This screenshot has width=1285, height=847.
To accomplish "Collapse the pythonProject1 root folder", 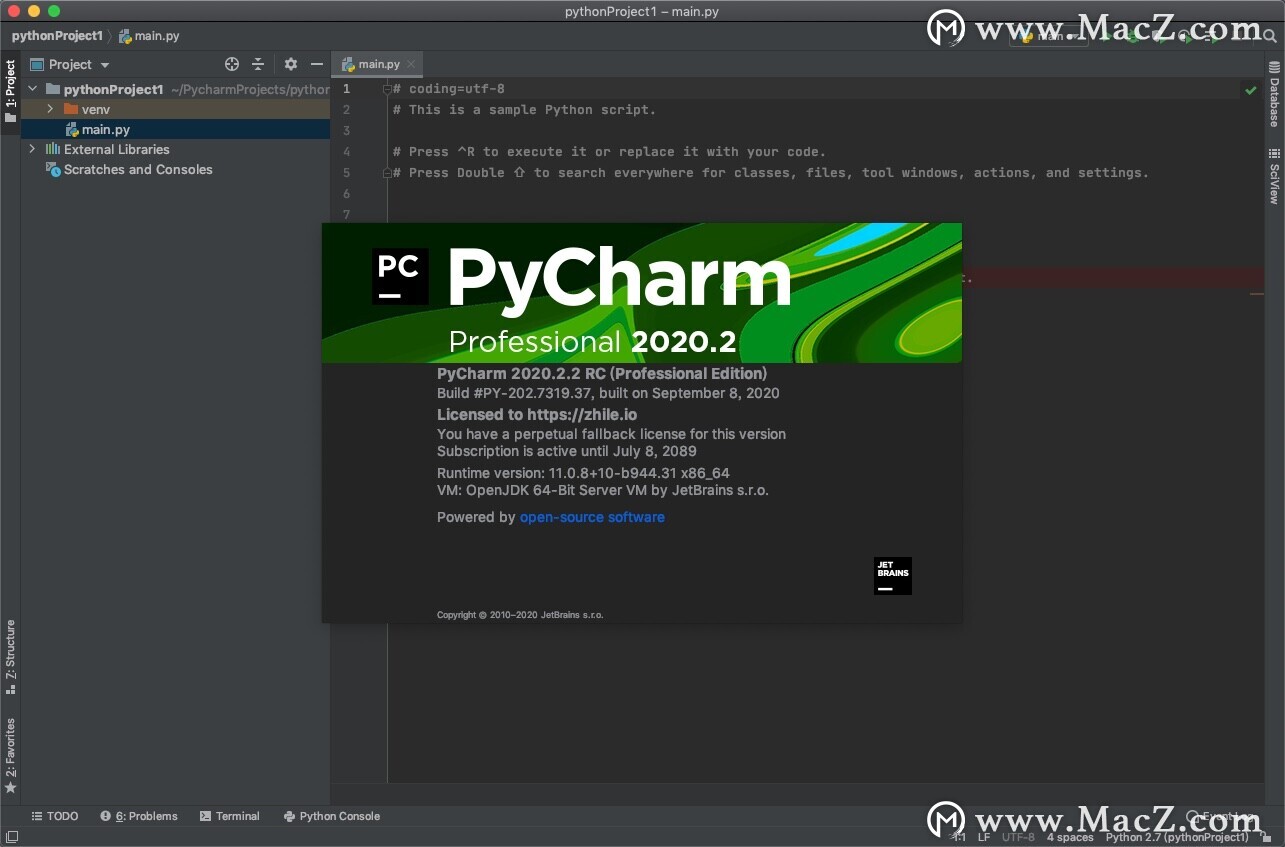I will 32,89.
